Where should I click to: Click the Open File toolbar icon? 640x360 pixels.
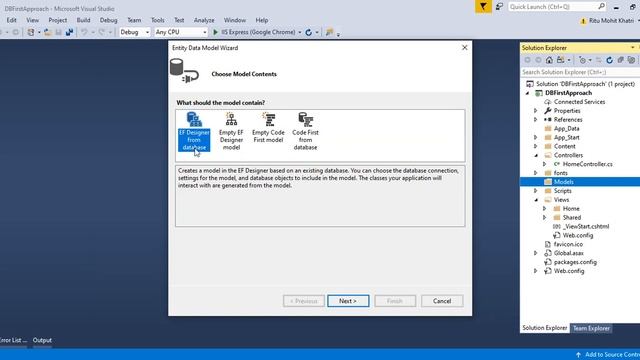[x=48, y=32]
